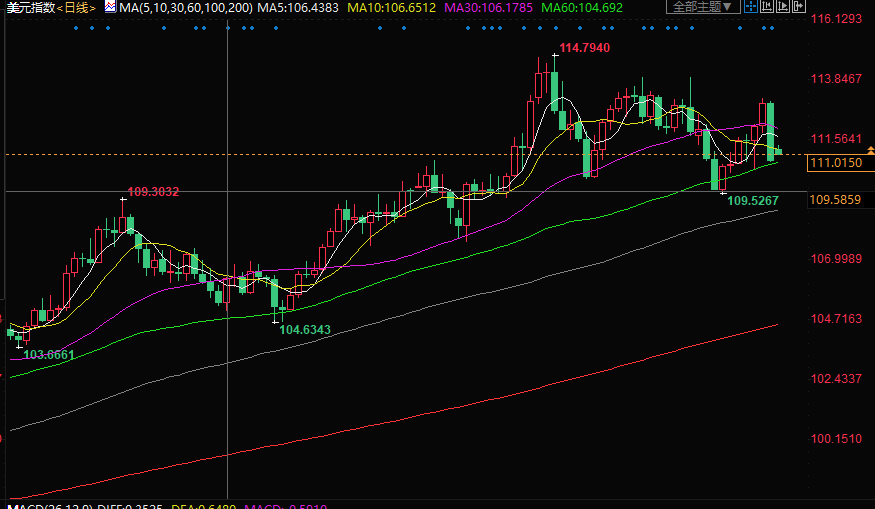Click the 114.7940 high price label
This screenshot has width=875, height=509.
(x=585, y=48)
